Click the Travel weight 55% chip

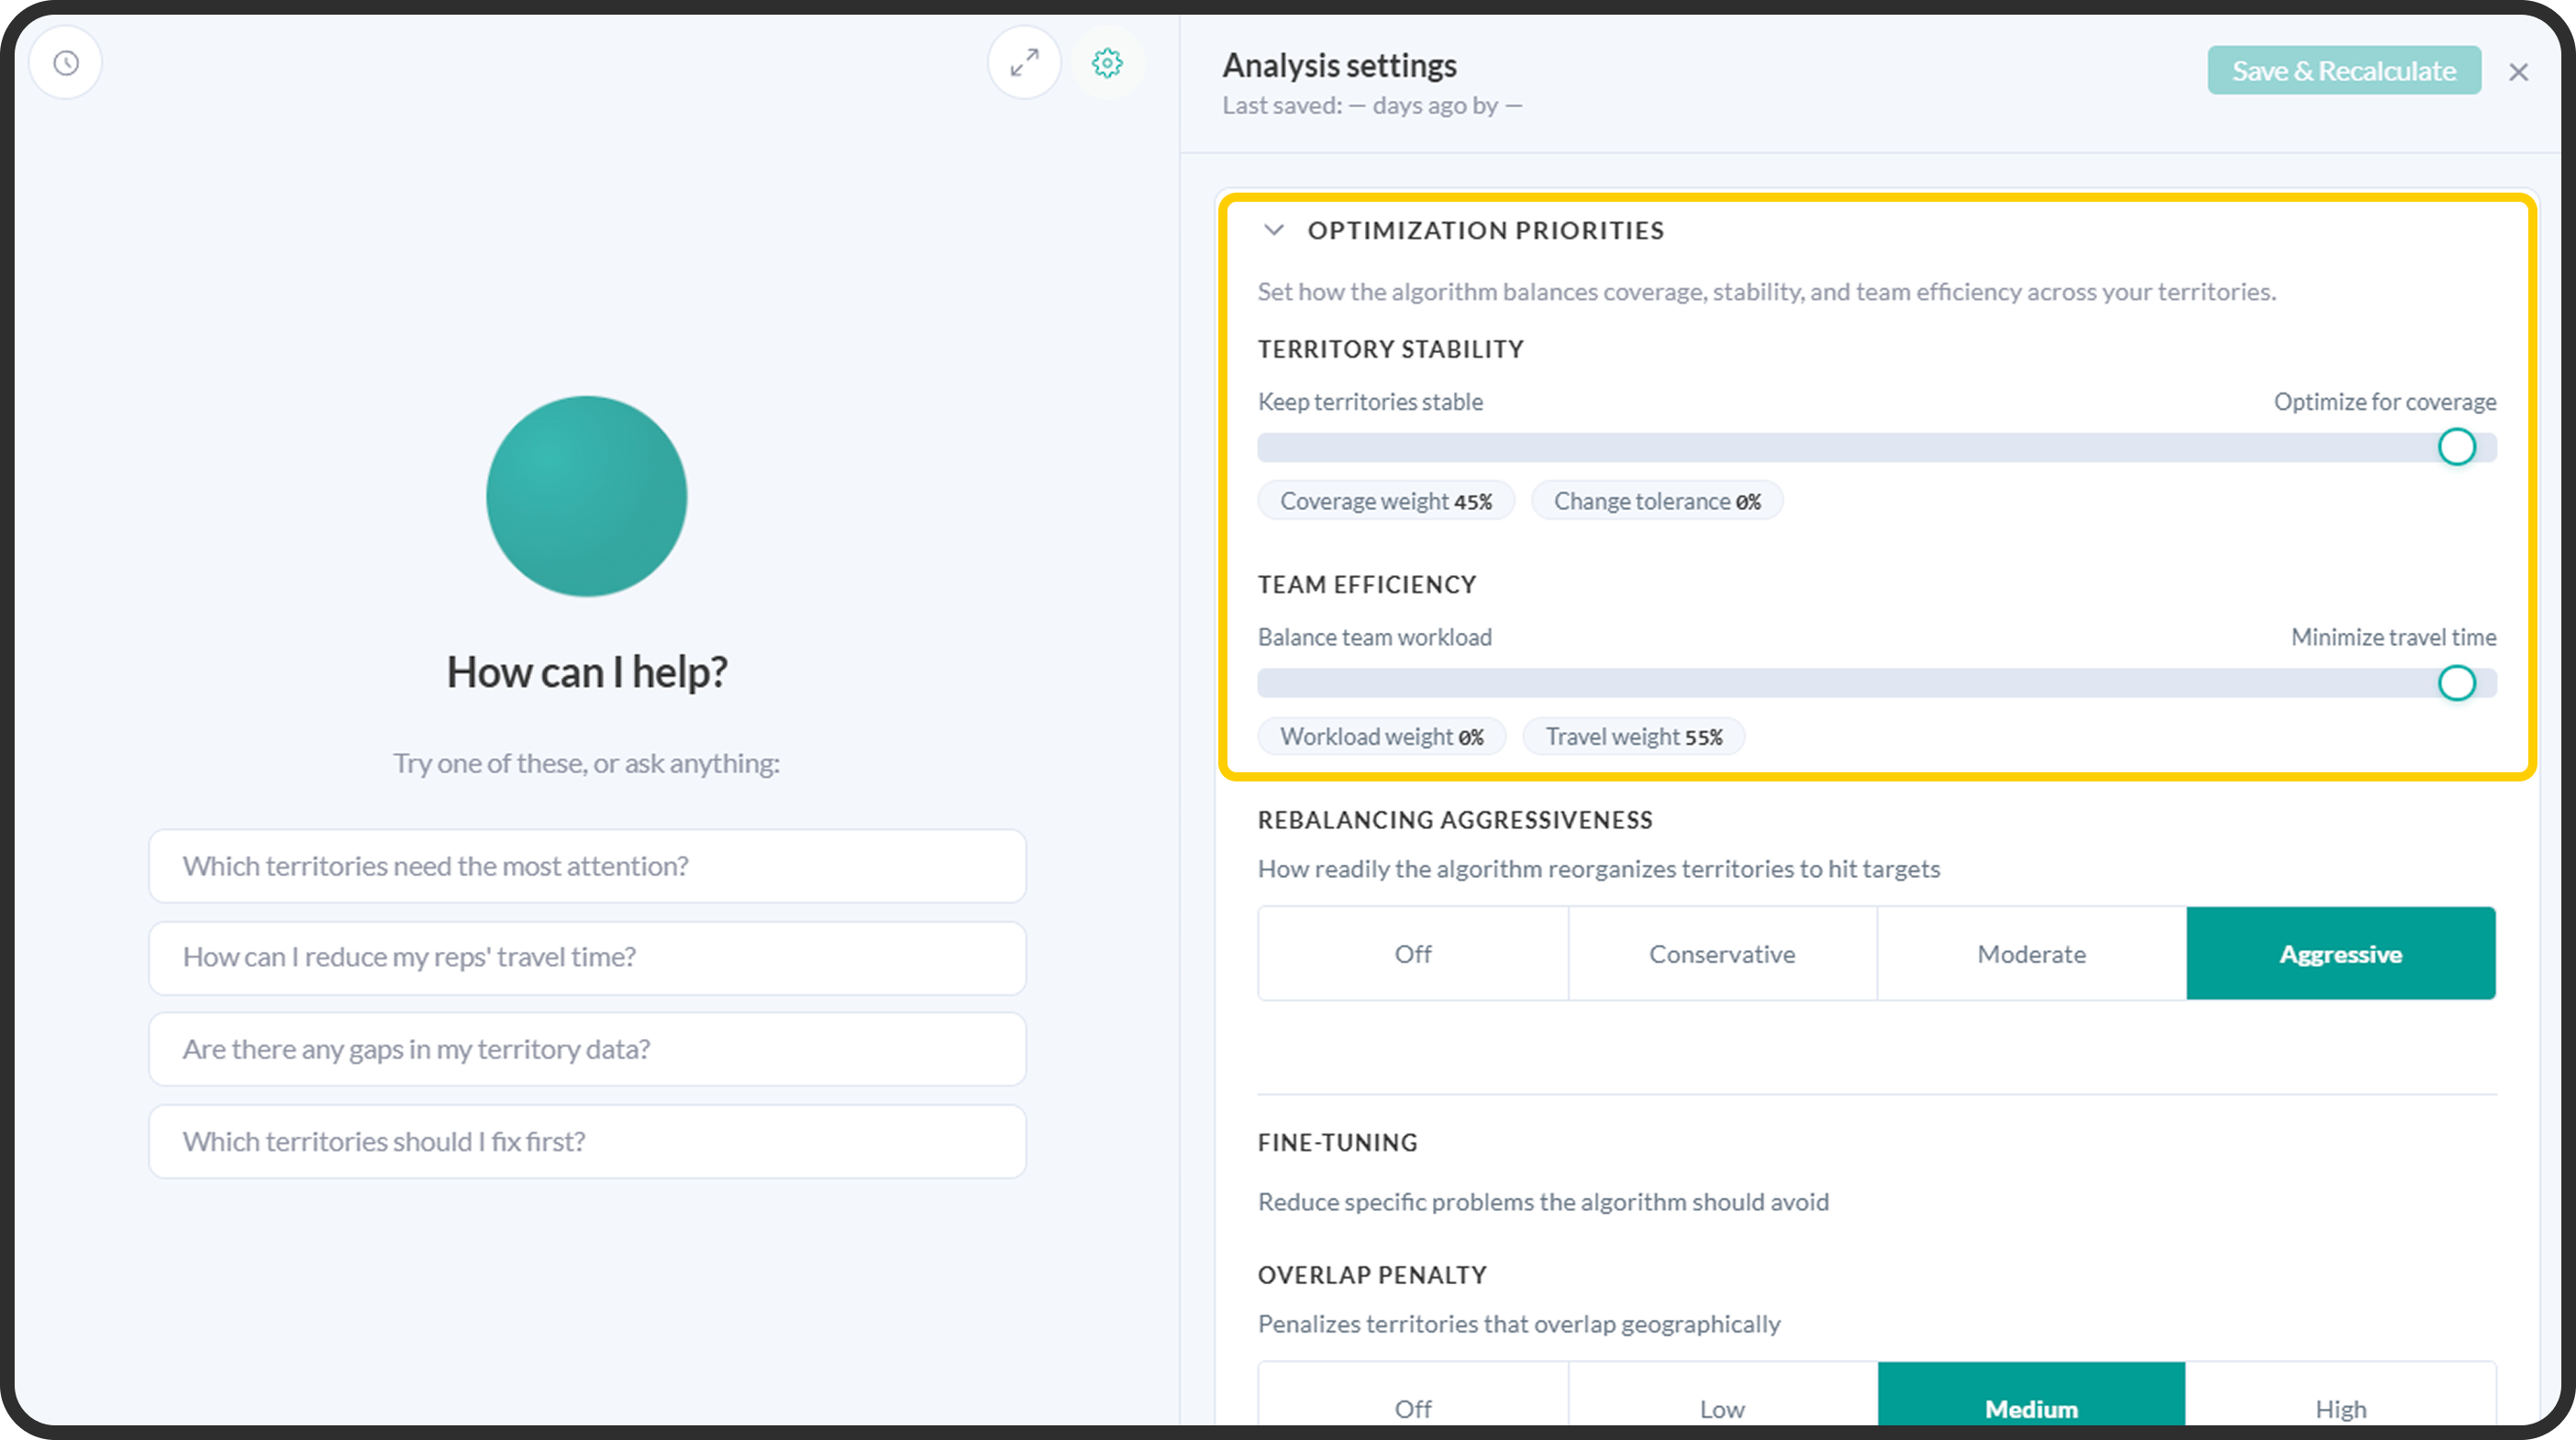click(x=1633, y=737)
